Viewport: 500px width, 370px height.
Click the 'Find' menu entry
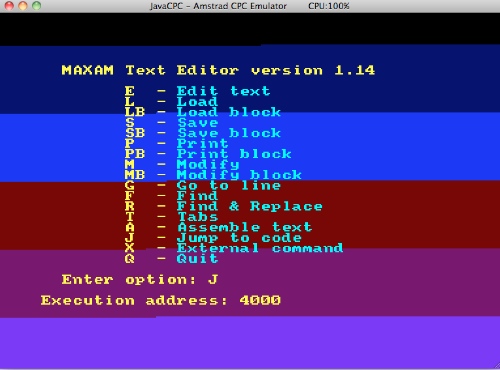(x=197, y=196)
